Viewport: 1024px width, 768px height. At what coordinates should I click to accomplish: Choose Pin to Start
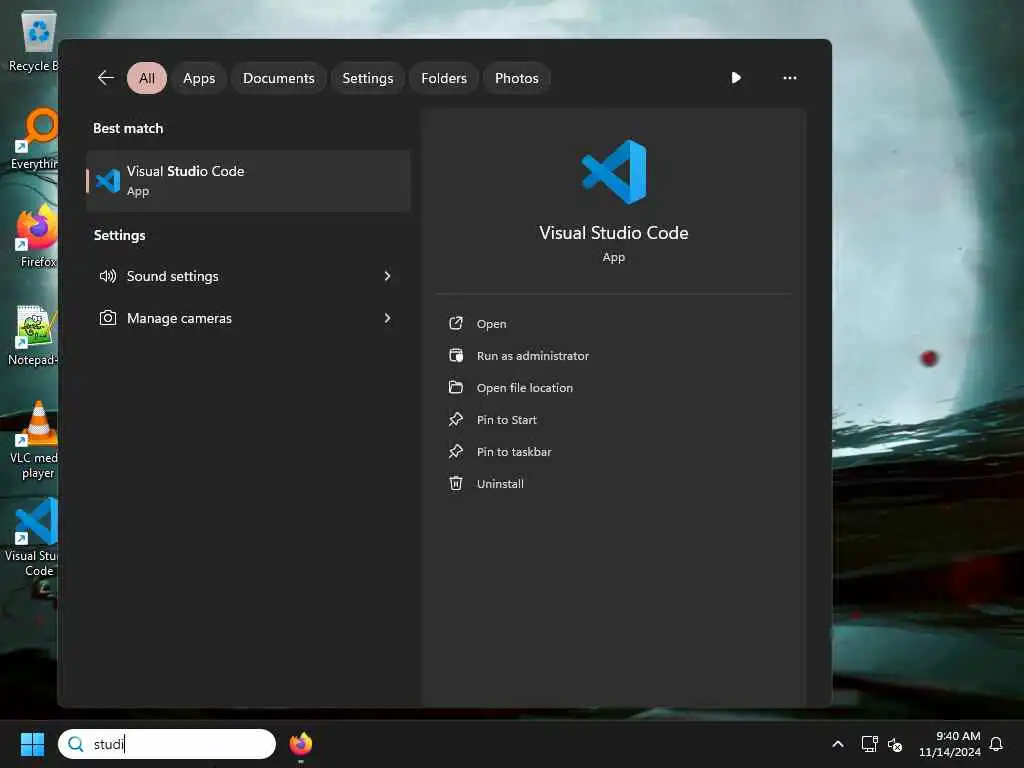click(507, 420)
